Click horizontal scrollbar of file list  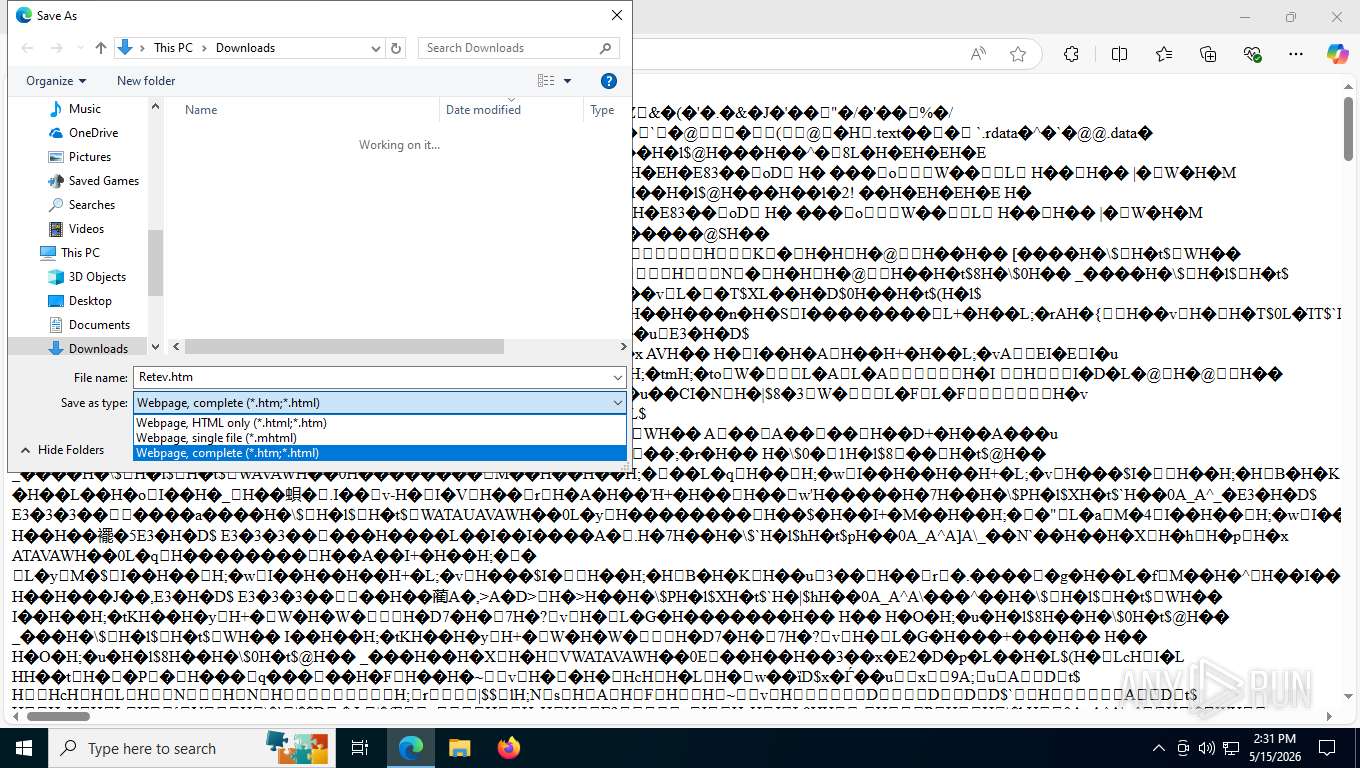click(344, 347)
